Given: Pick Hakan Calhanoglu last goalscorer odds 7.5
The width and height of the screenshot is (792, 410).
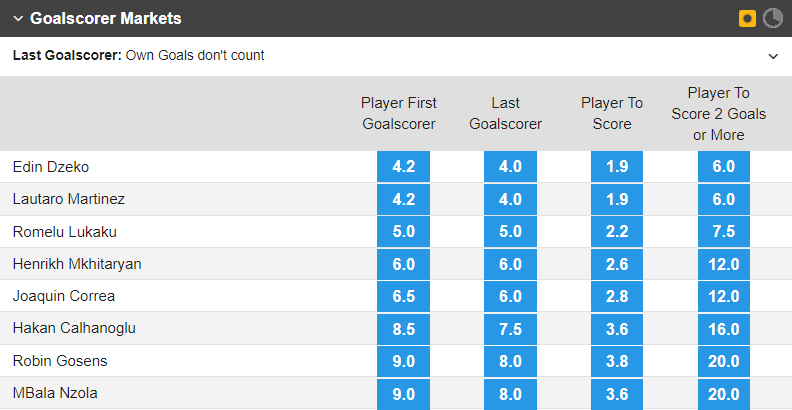Looking at the screenshot, I should click(x=510, y=328).
